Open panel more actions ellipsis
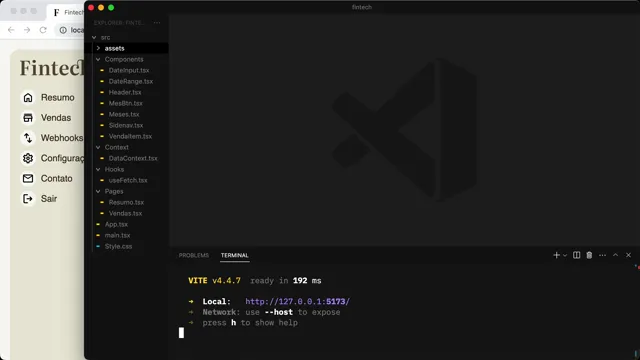The height and width of the screenshot is (360, 640). click(602, 255)
